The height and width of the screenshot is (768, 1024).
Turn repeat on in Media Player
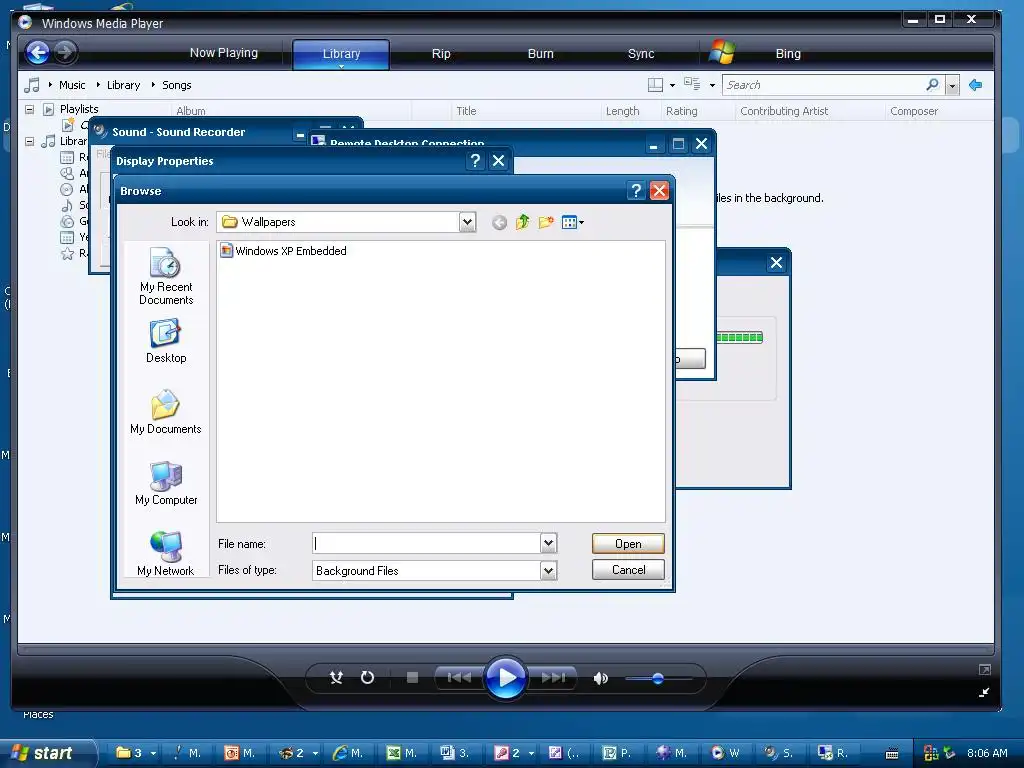367,678
